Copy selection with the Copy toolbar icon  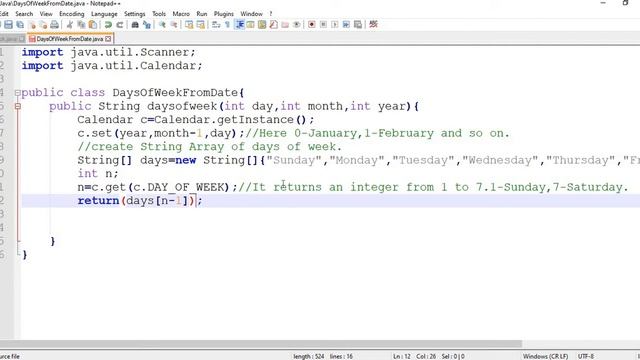click(x=81, y=24)
